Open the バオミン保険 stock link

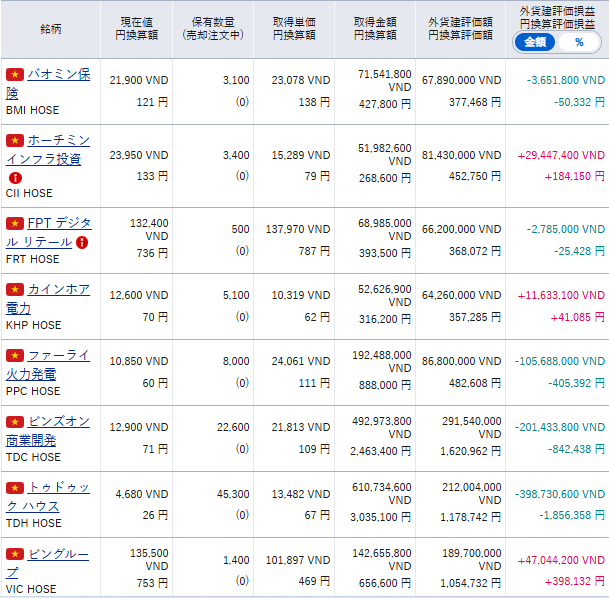click(x=58, y=75)
